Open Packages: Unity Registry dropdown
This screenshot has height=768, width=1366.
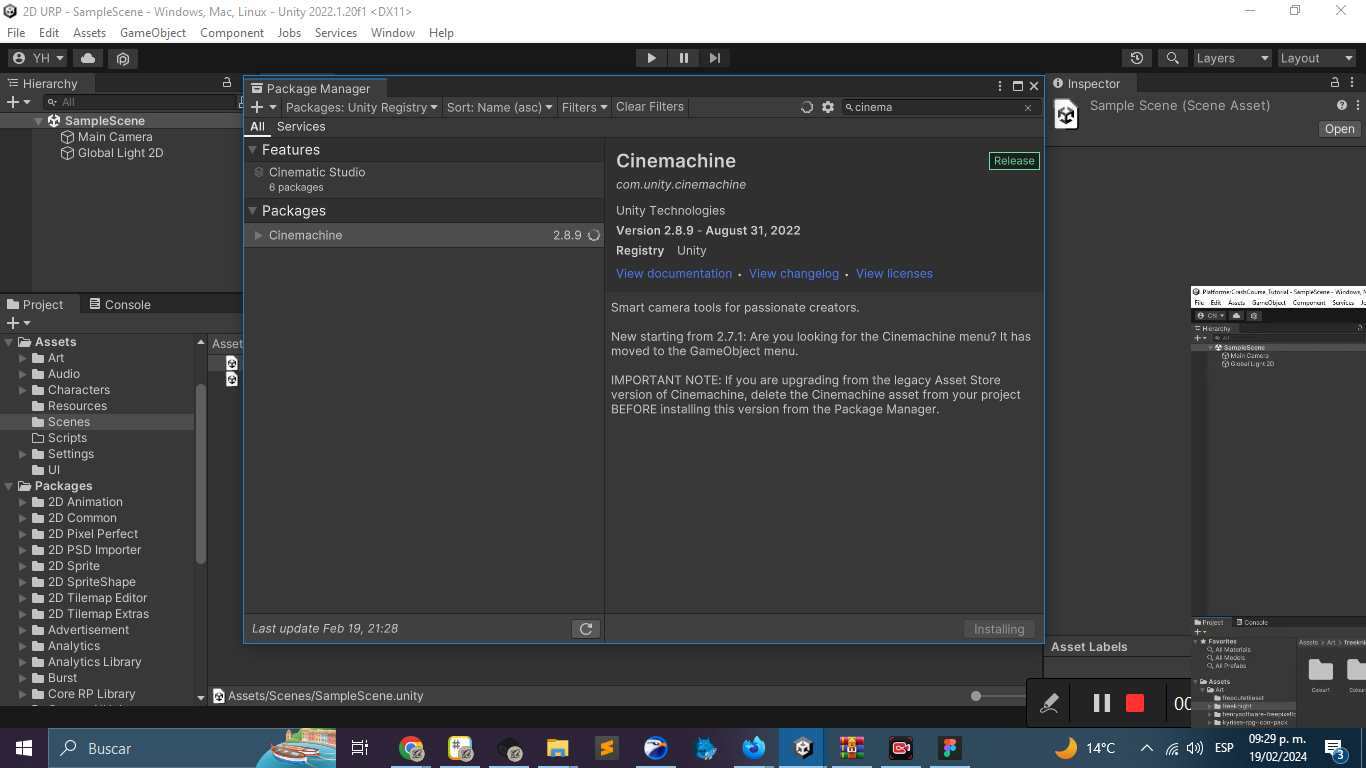(362, 107)
